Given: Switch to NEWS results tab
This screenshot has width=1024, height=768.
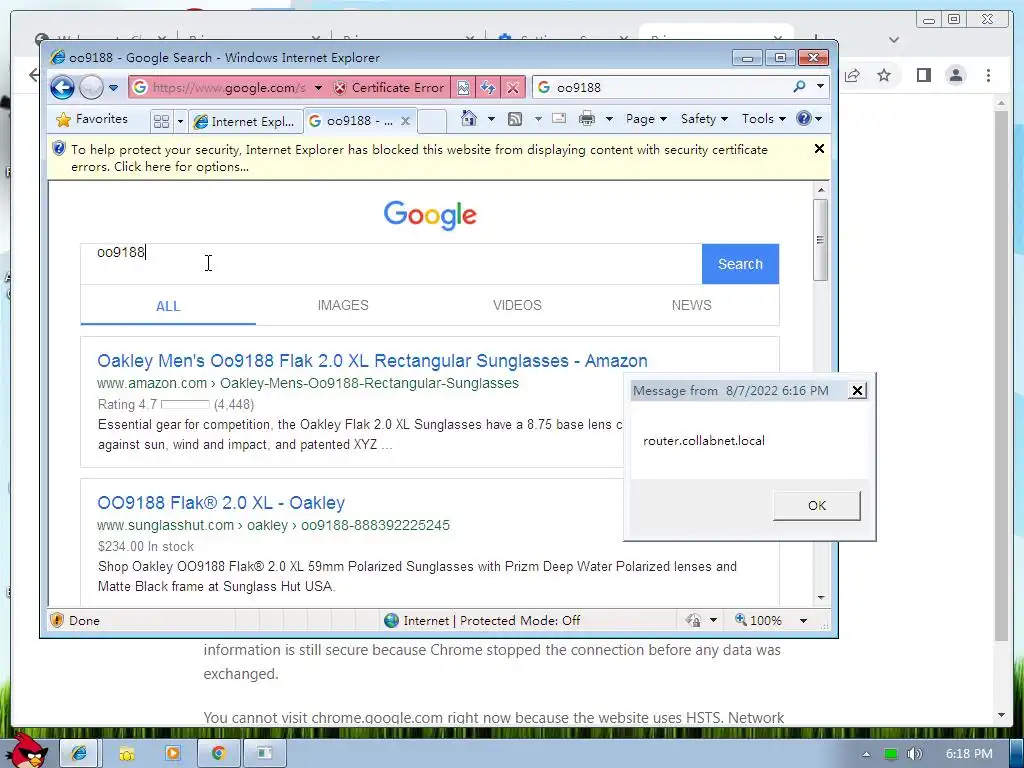Looking at the screenshot, I should [692, 306].
